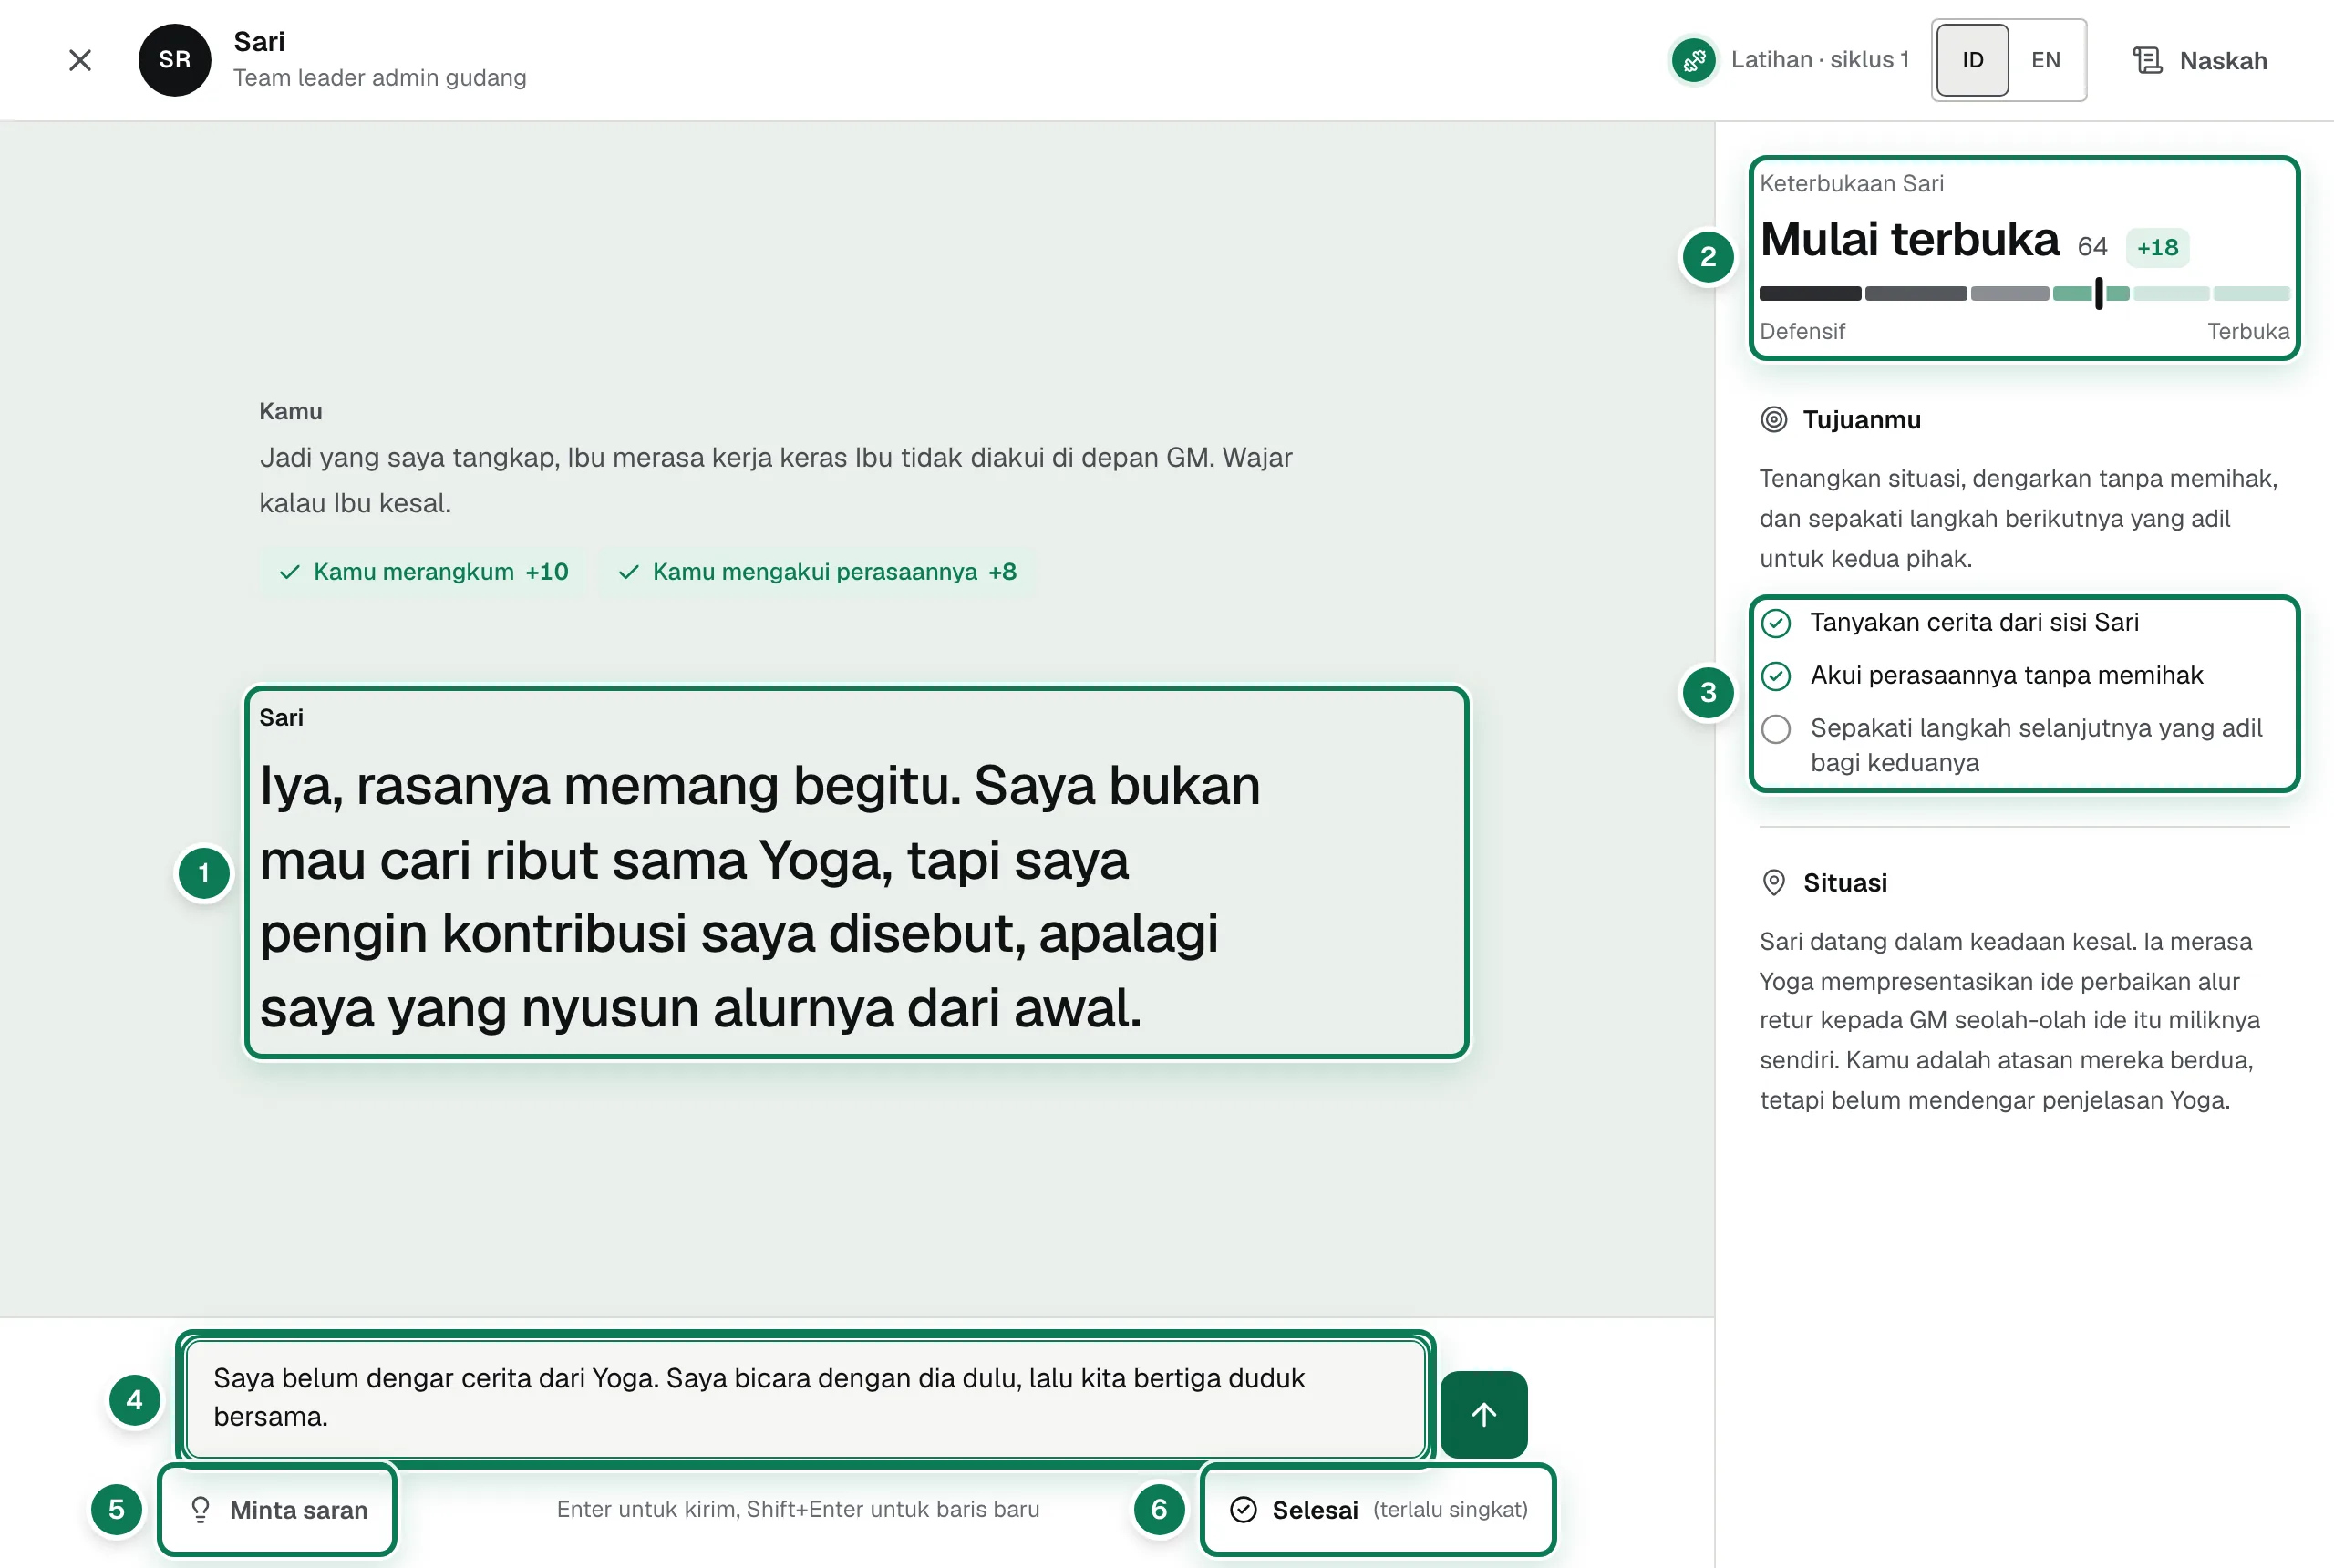Click the Enter untuk kirim hint text
The width and height of the screenshot is (2334, 1568).
[798, 1510]
